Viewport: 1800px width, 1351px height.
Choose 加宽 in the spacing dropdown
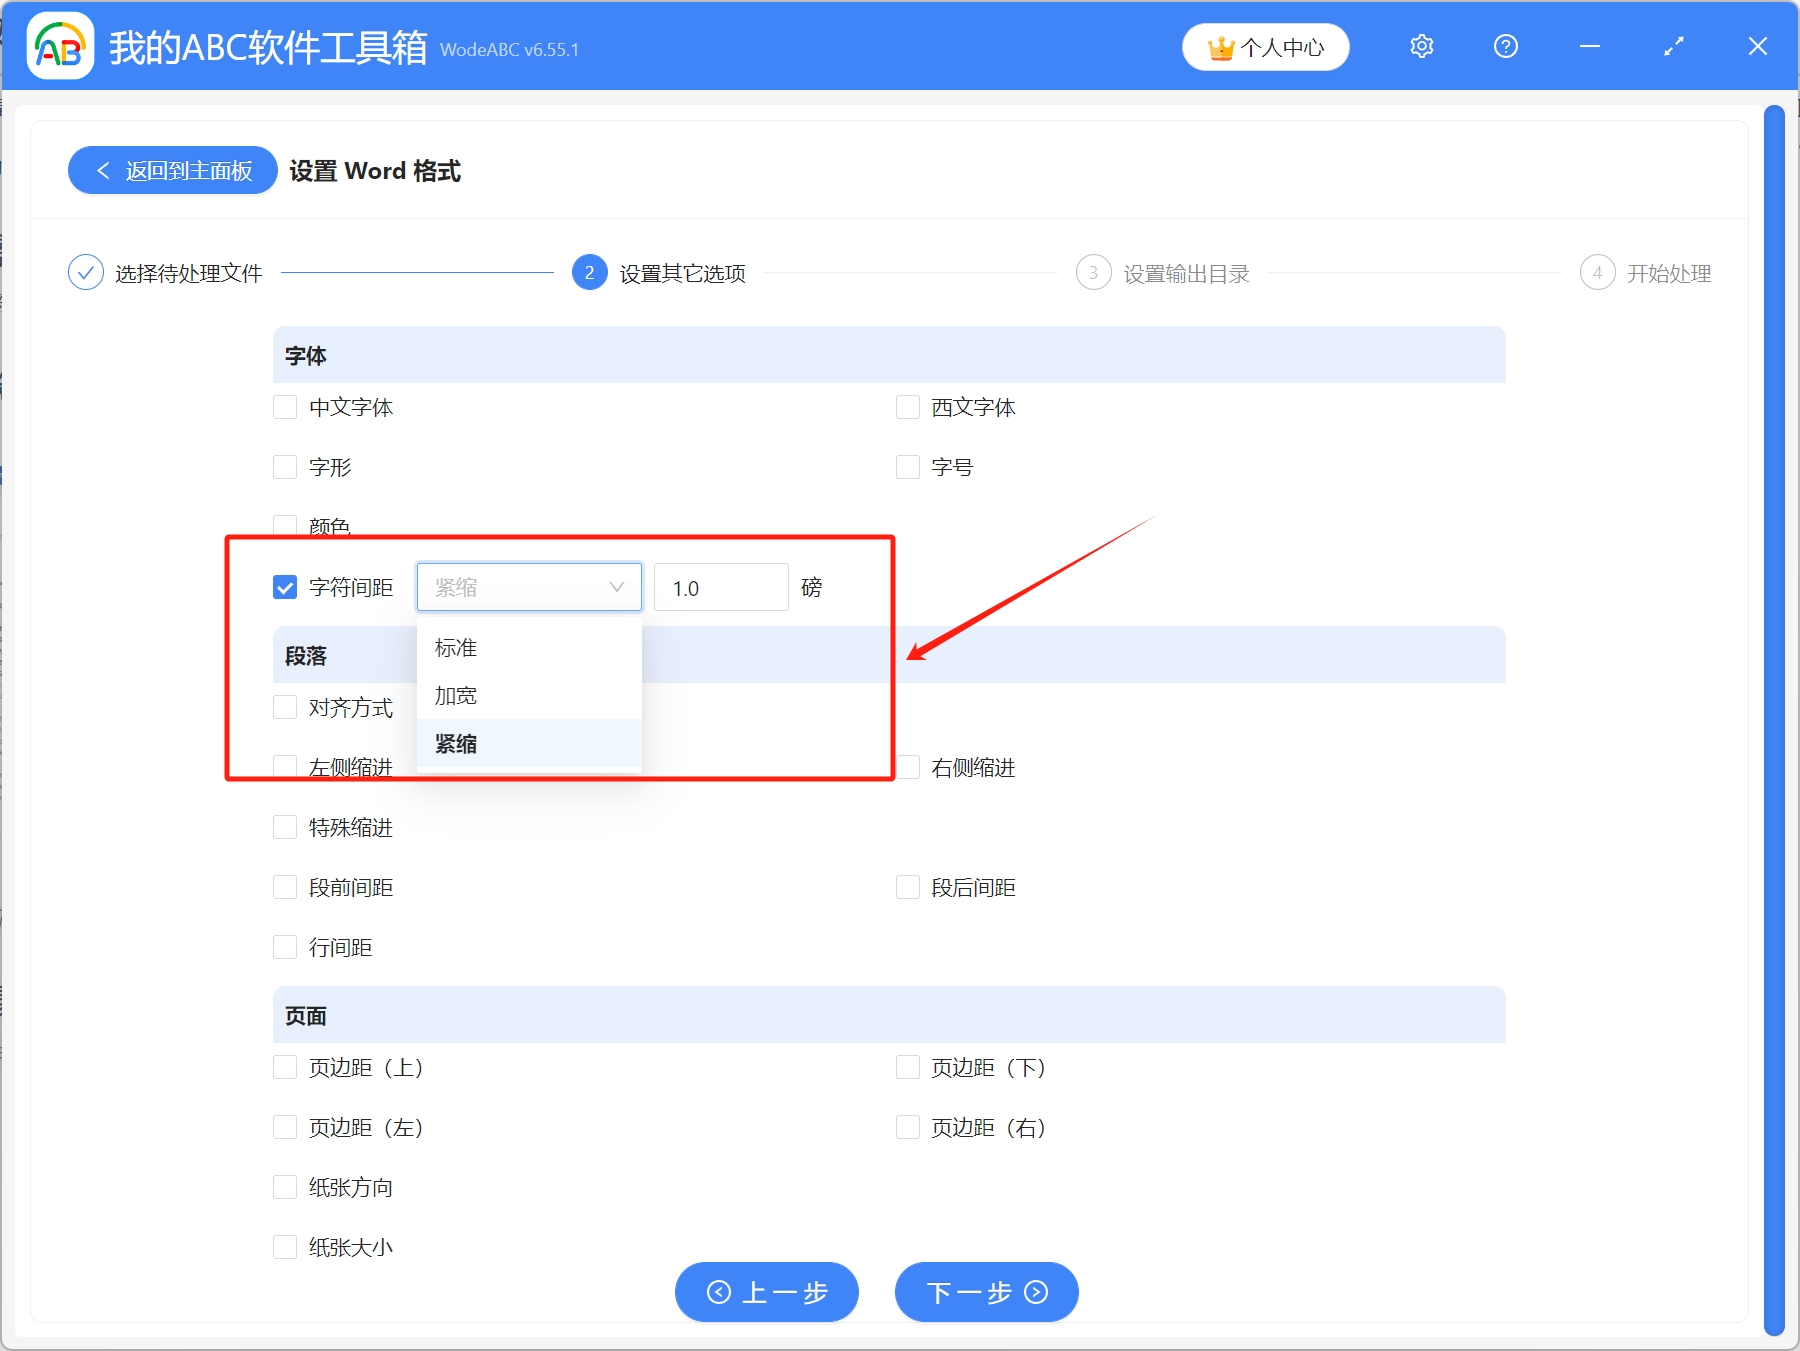[456, 695]
